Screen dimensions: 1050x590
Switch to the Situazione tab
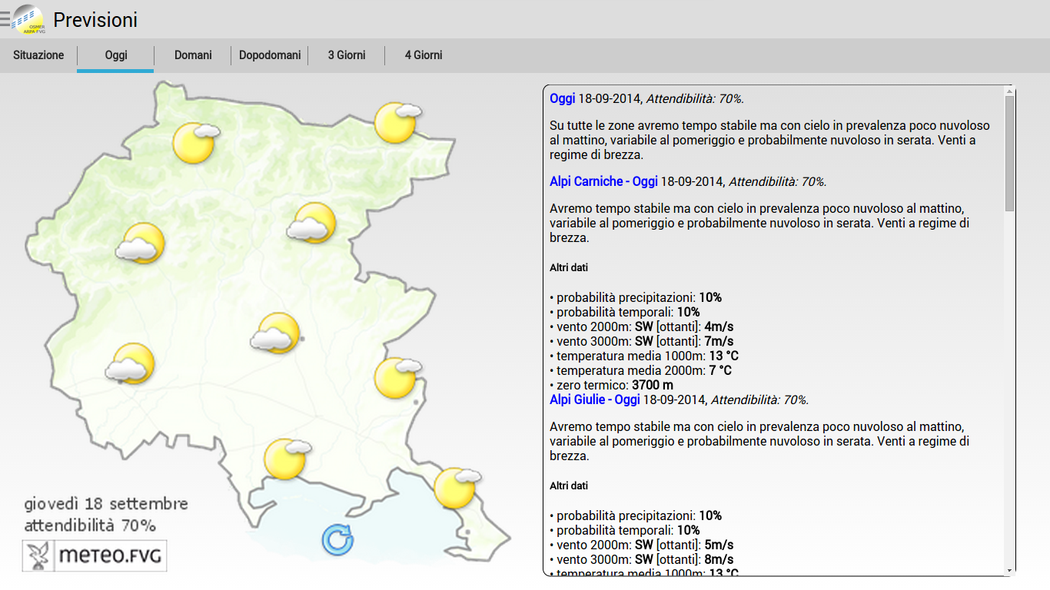pyautogui.click(x=38, y=55)
